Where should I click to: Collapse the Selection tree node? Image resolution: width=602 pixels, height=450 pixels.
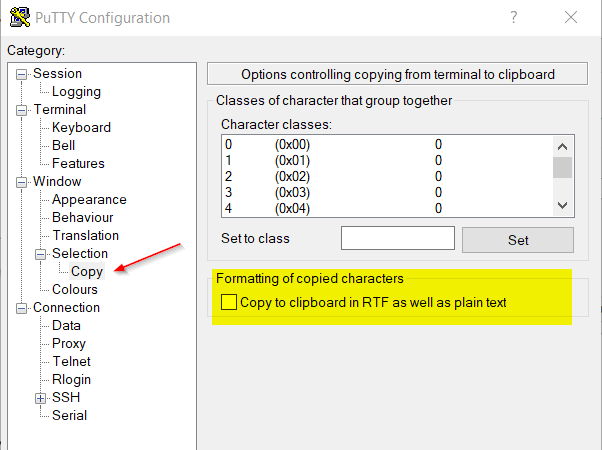[x=40, y=254]
